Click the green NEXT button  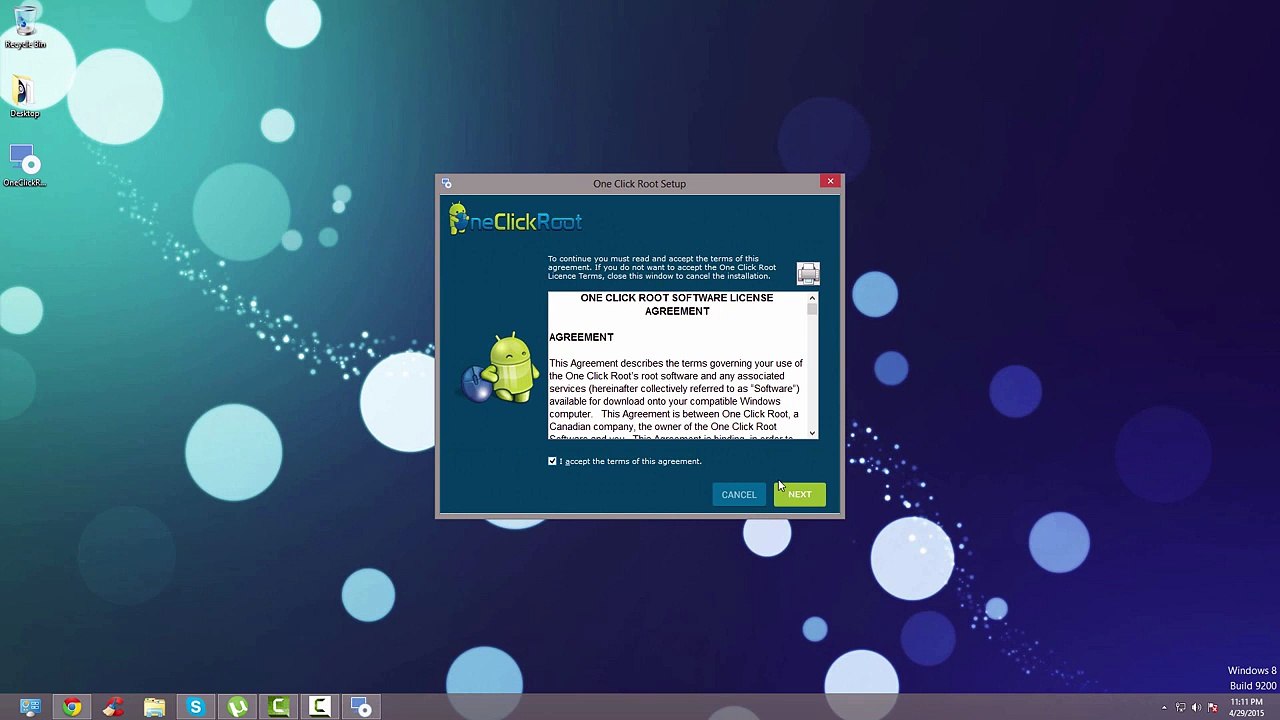tap(800, 494)
